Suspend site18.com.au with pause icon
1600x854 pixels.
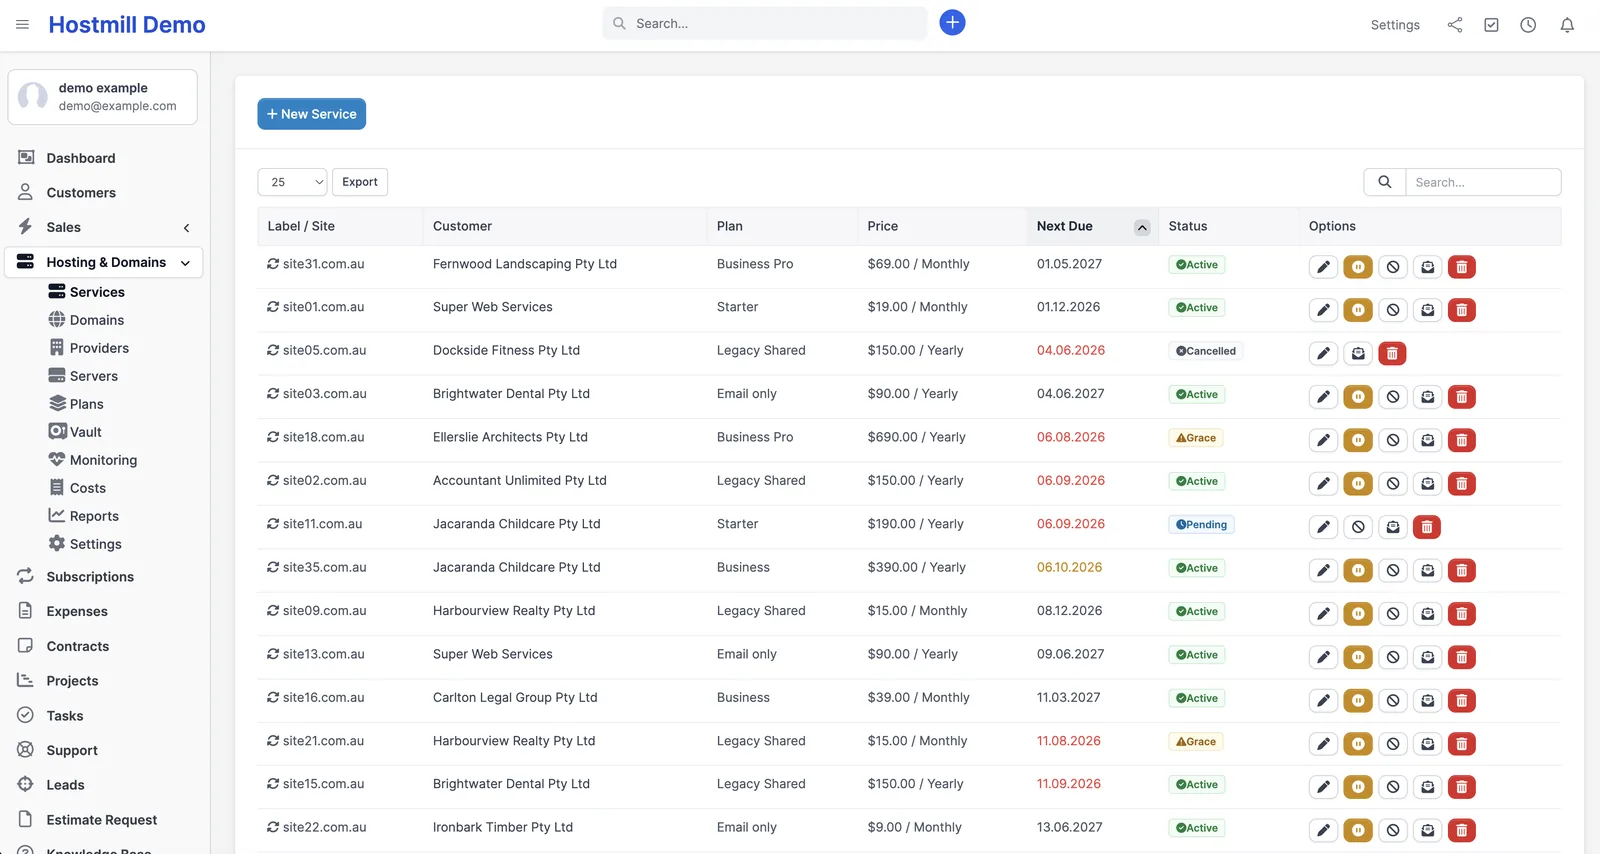coord(1358,440)
